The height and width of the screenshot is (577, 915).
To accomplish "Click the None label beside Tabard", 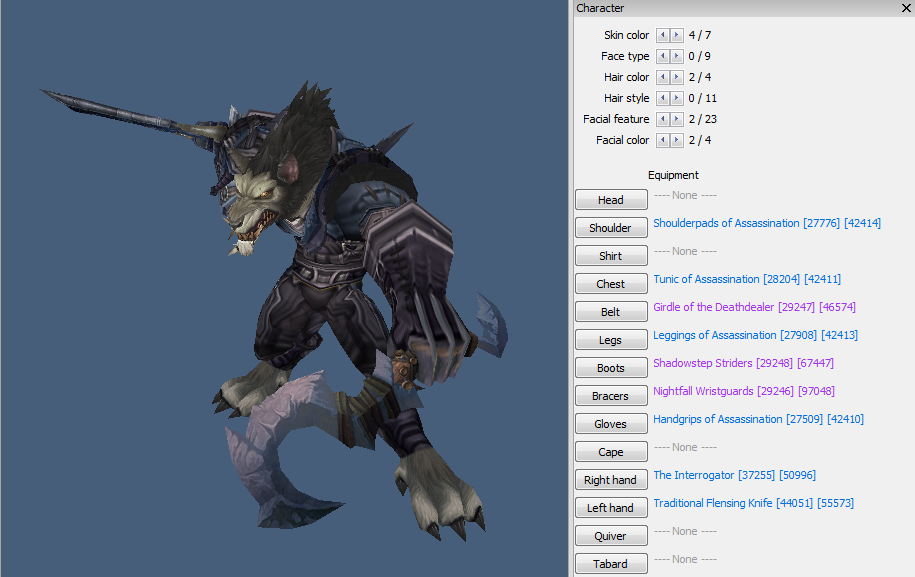I will 685,559.
